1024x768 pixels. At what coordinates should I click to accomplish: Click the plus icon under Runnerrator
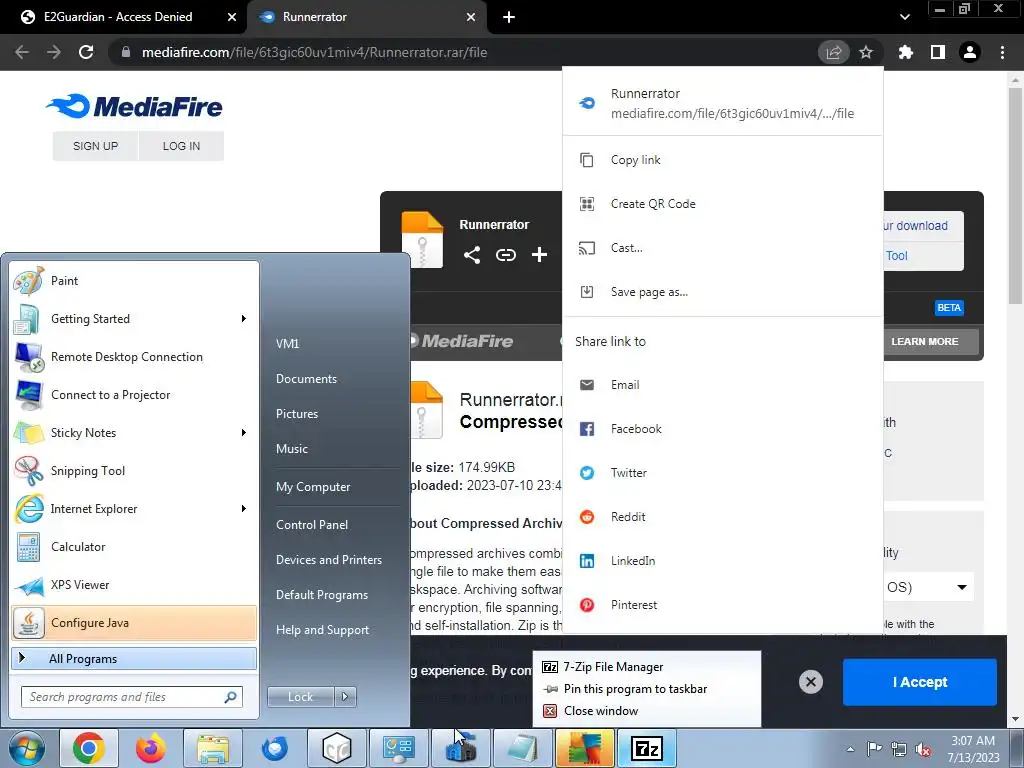pos(539,255)
